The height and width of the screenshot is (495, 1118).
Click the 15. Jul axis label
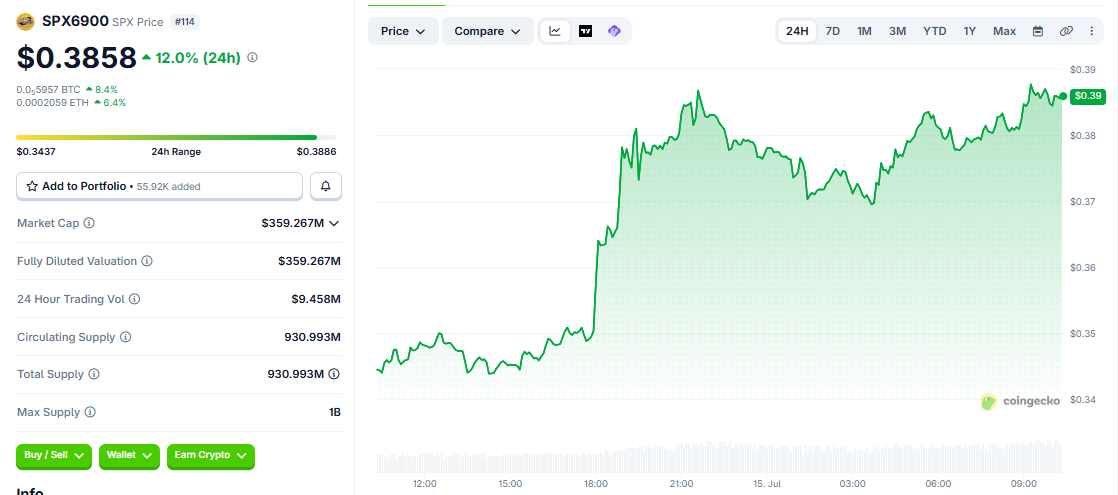tap(766, 483)
